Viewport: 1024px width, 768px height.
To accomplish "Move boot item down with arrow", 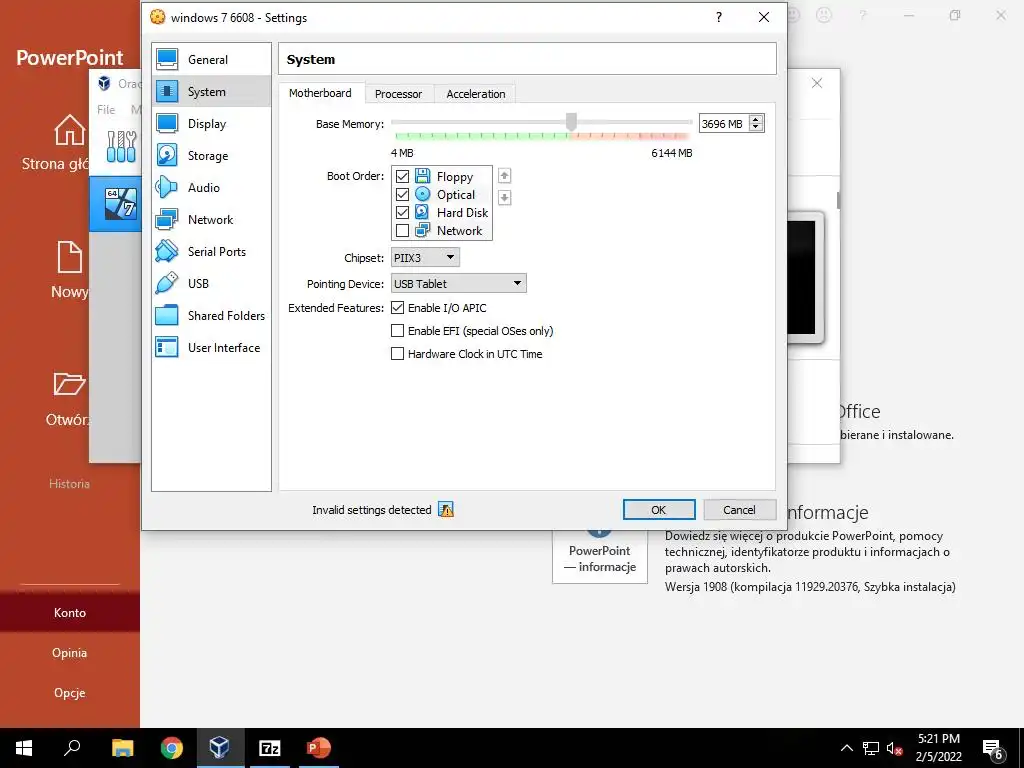I will (x=504, y=197).
